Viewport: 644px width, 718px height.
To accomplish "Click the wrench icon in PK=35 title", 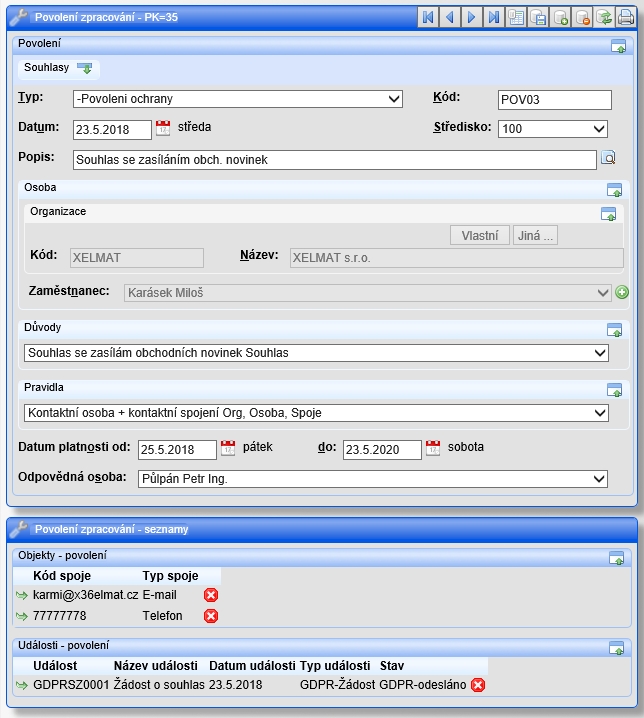I will (19, 17).
